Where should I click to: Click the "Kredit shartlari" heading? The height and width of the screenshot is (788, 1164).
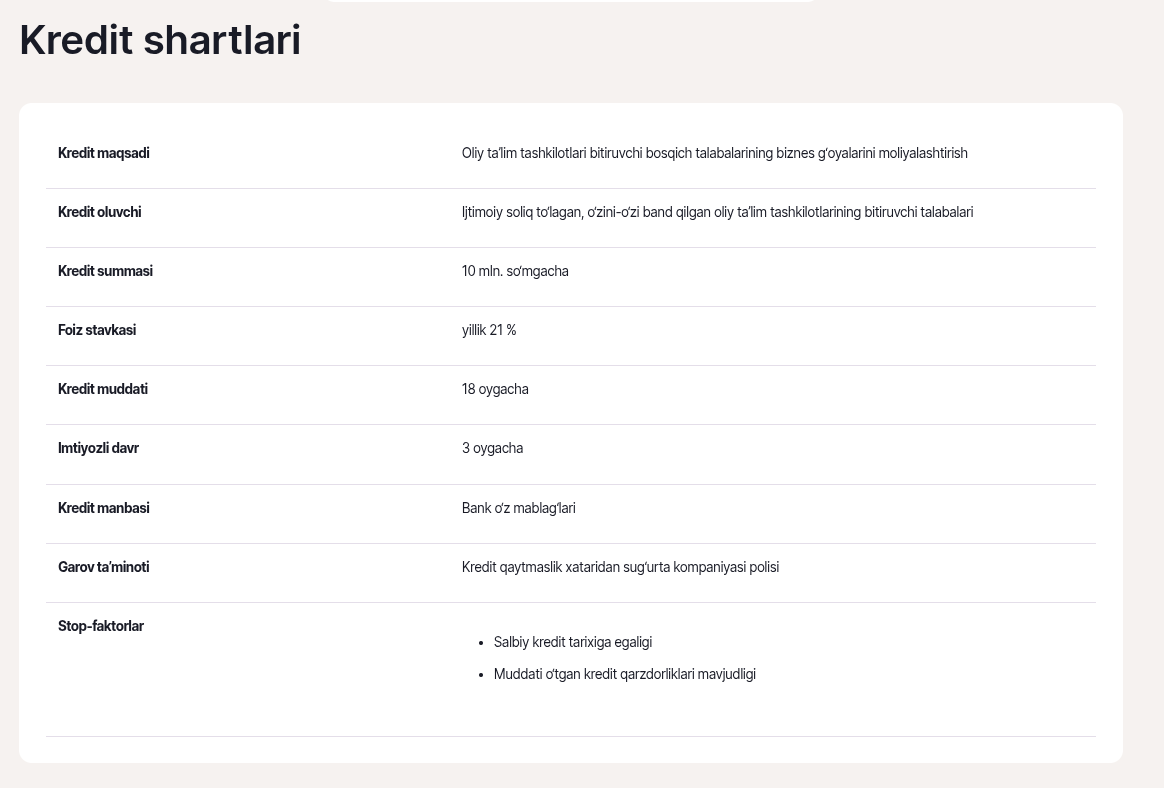(x=160, y=40)
